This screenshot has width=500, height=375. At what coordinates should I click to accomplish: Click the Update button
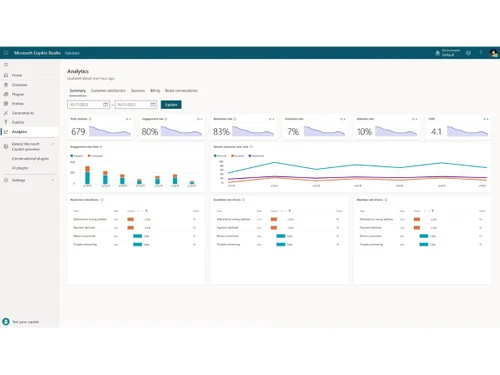click(x=171, y=105)
